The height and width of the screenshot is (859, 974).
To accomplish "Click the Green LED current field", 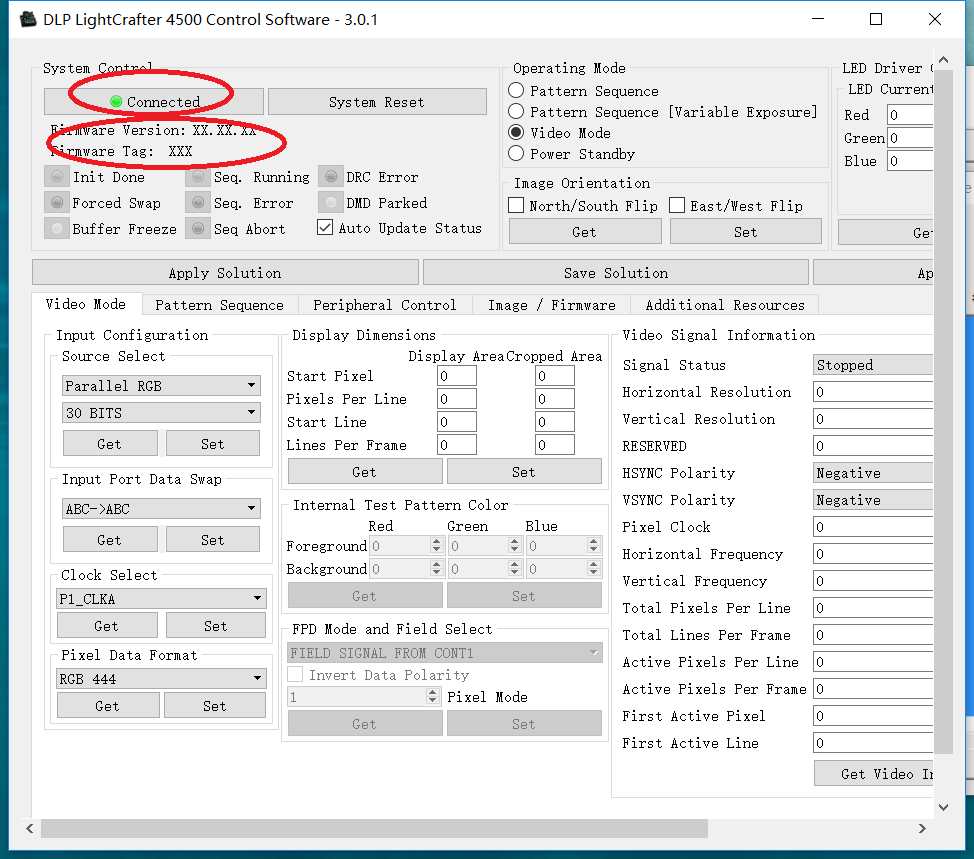I will click(910, 138).
